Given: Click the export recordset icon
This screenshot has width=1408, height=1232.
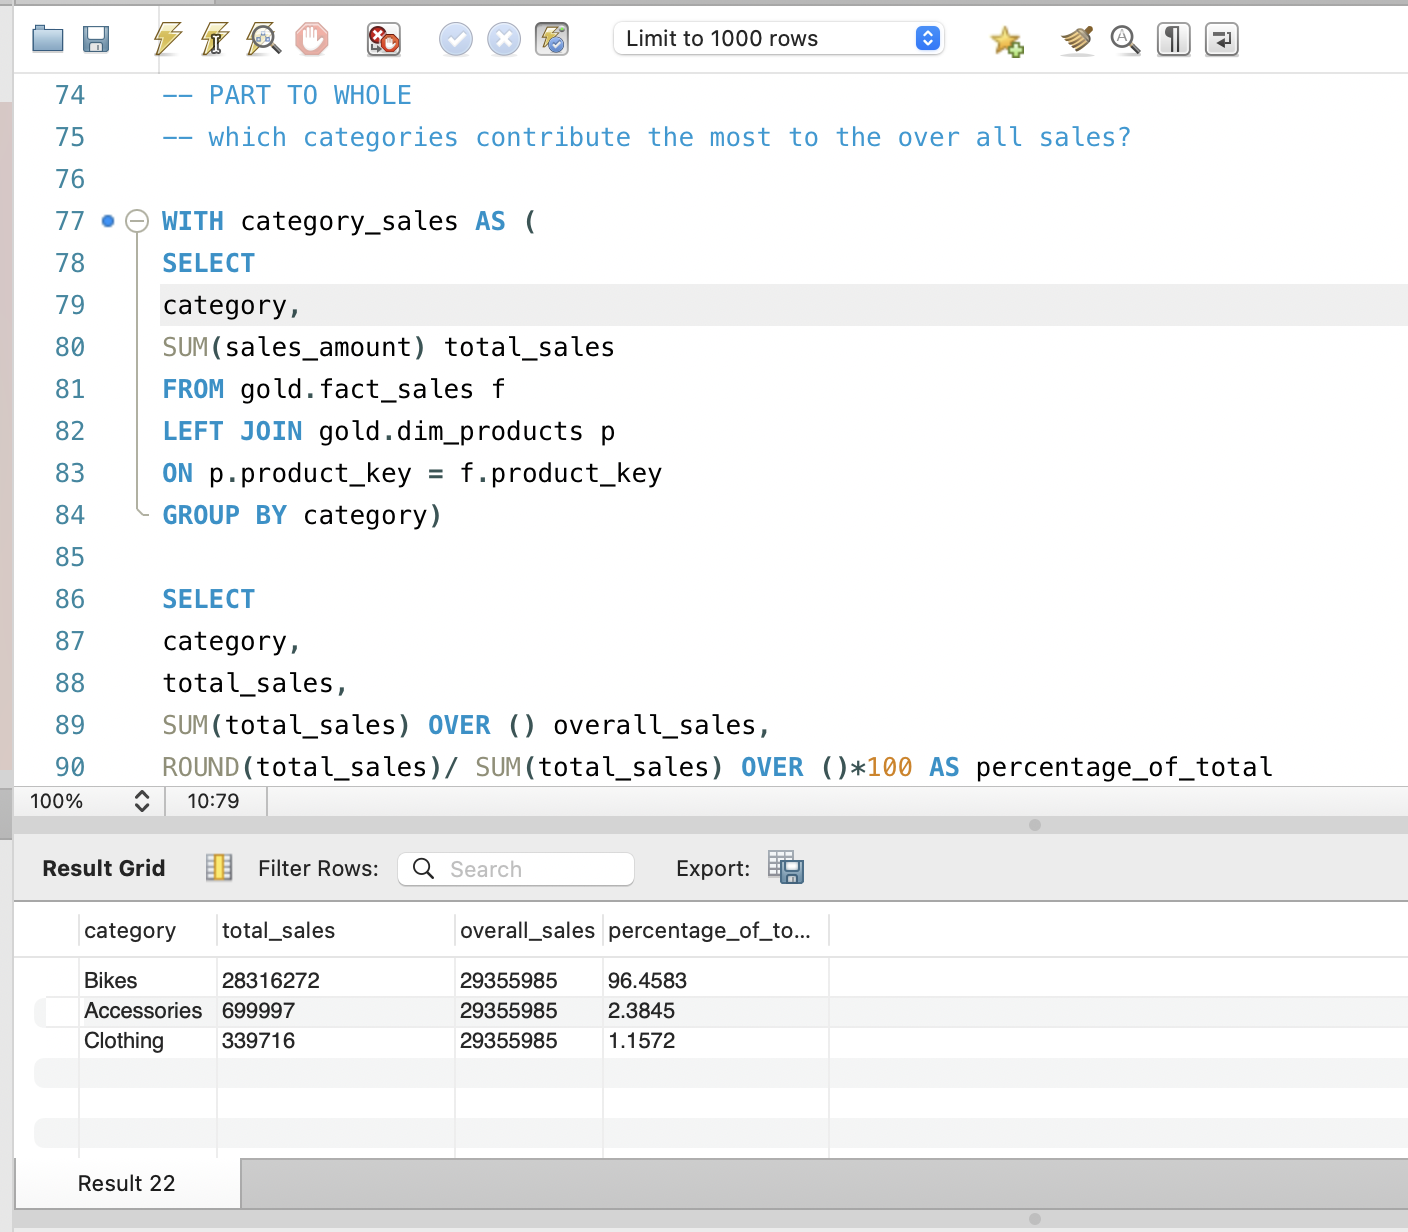Looking at the screenshot, I should point(786,867).
